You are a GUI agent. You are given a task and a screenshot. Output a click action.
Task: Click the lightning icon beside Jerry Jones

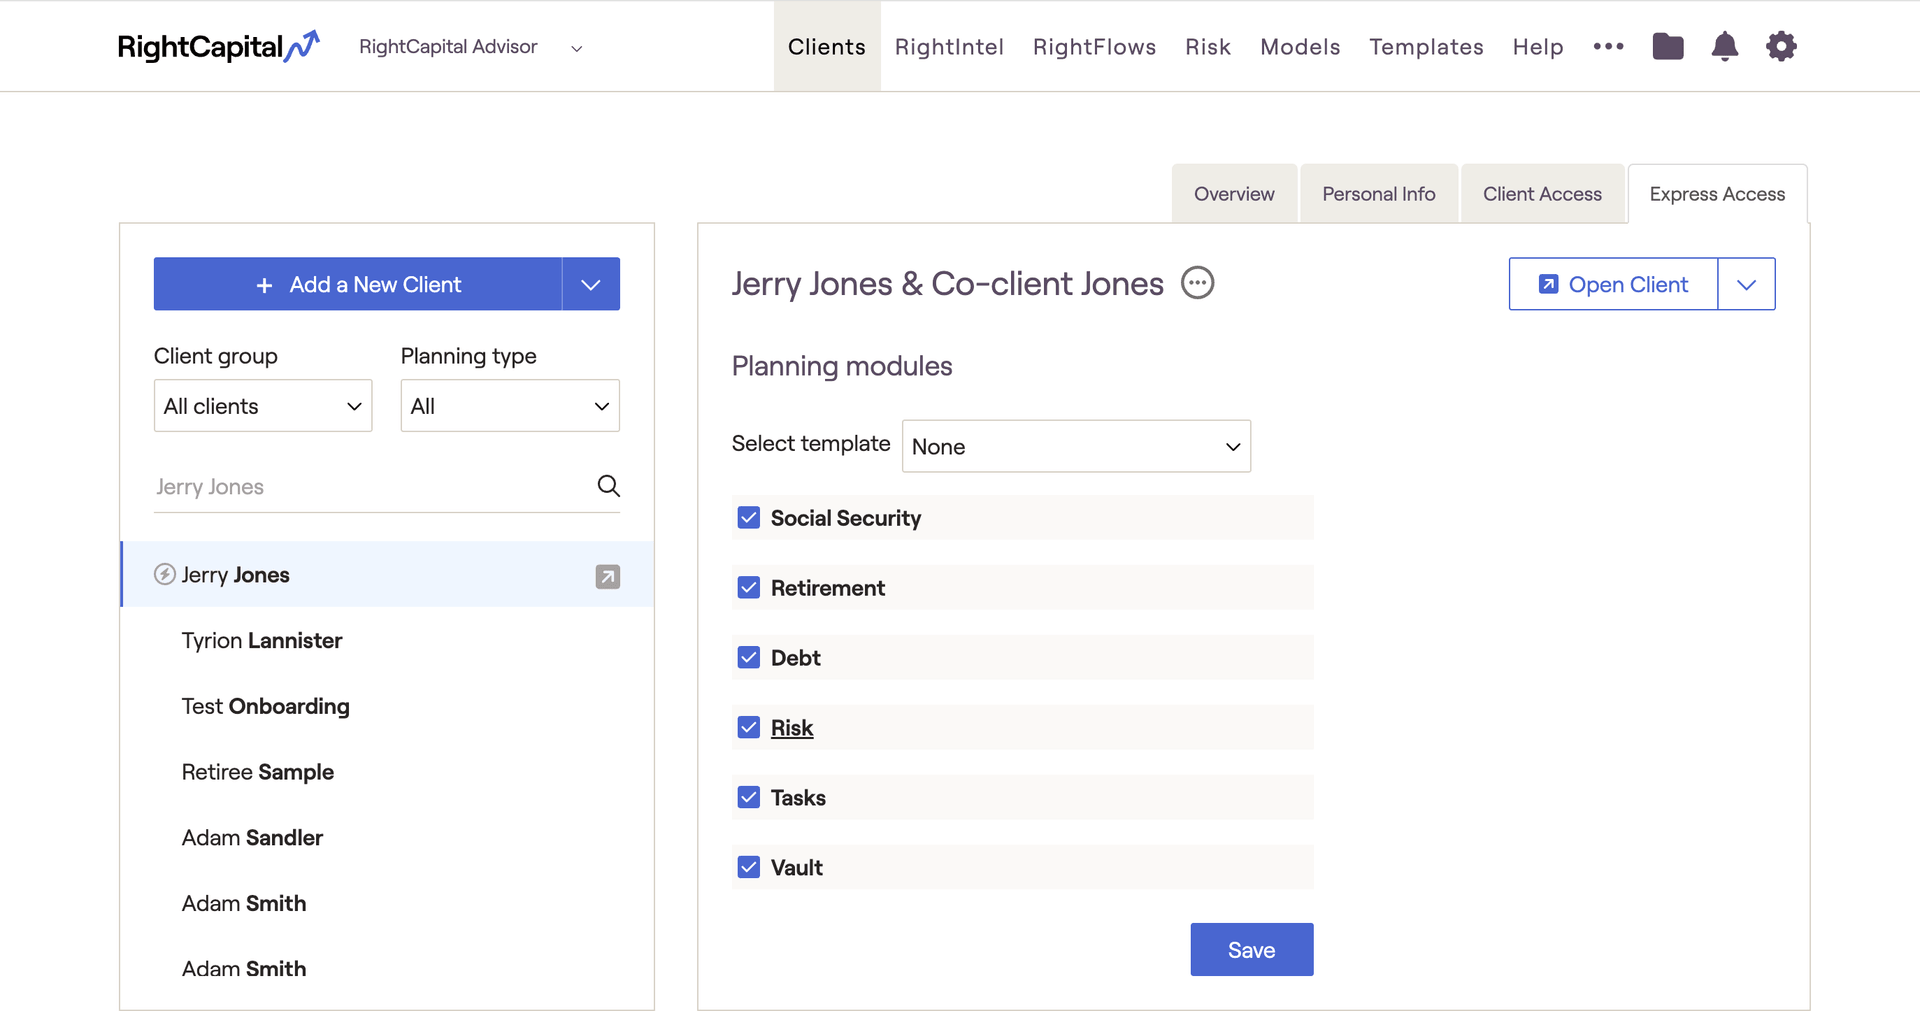point(165,574)
